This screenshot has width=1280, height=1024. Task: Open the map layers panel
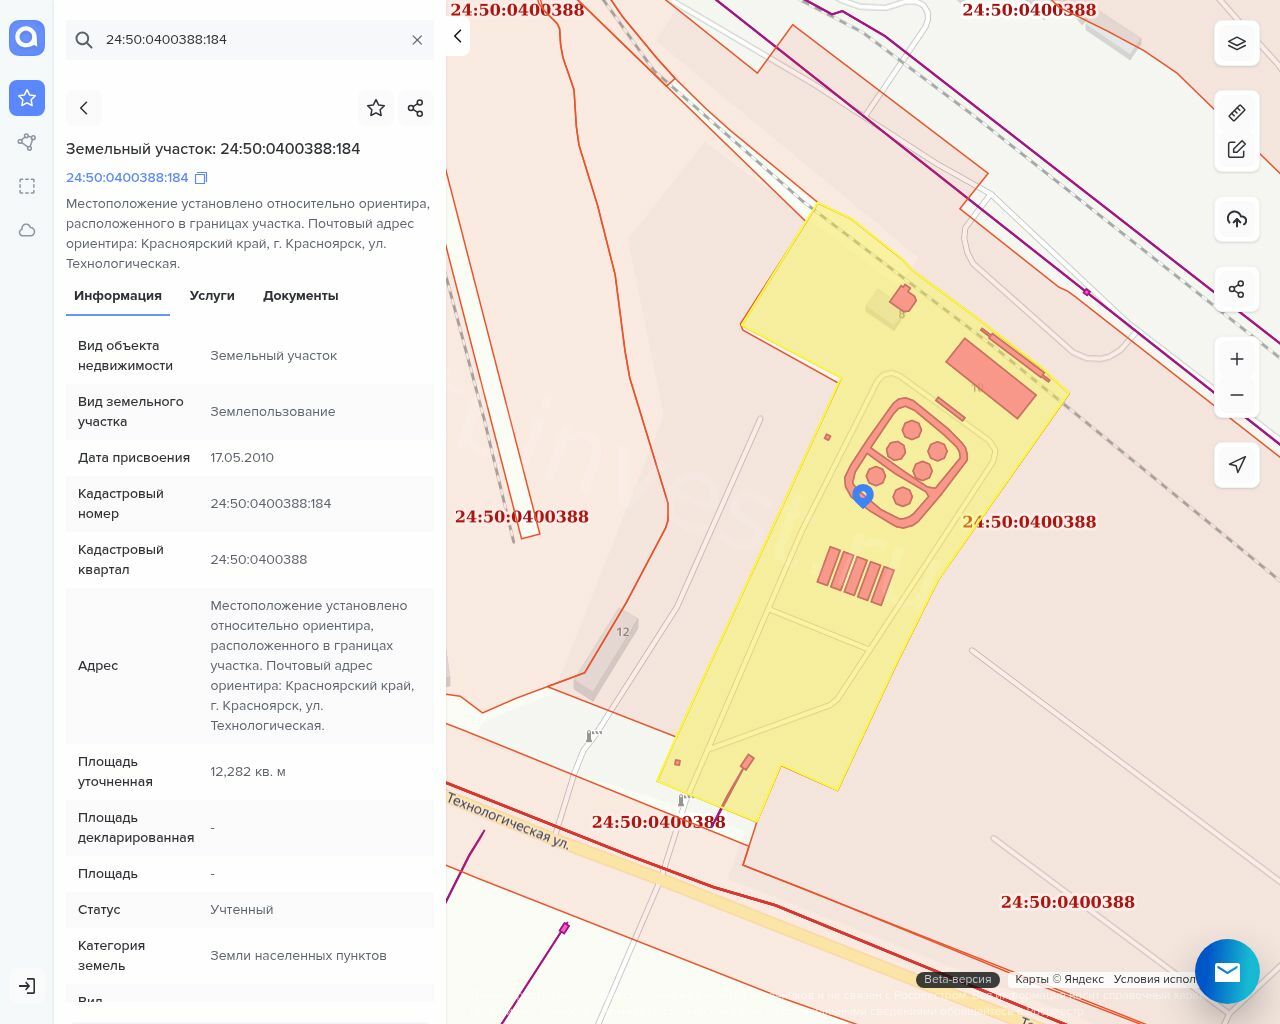pos(1237,43)
